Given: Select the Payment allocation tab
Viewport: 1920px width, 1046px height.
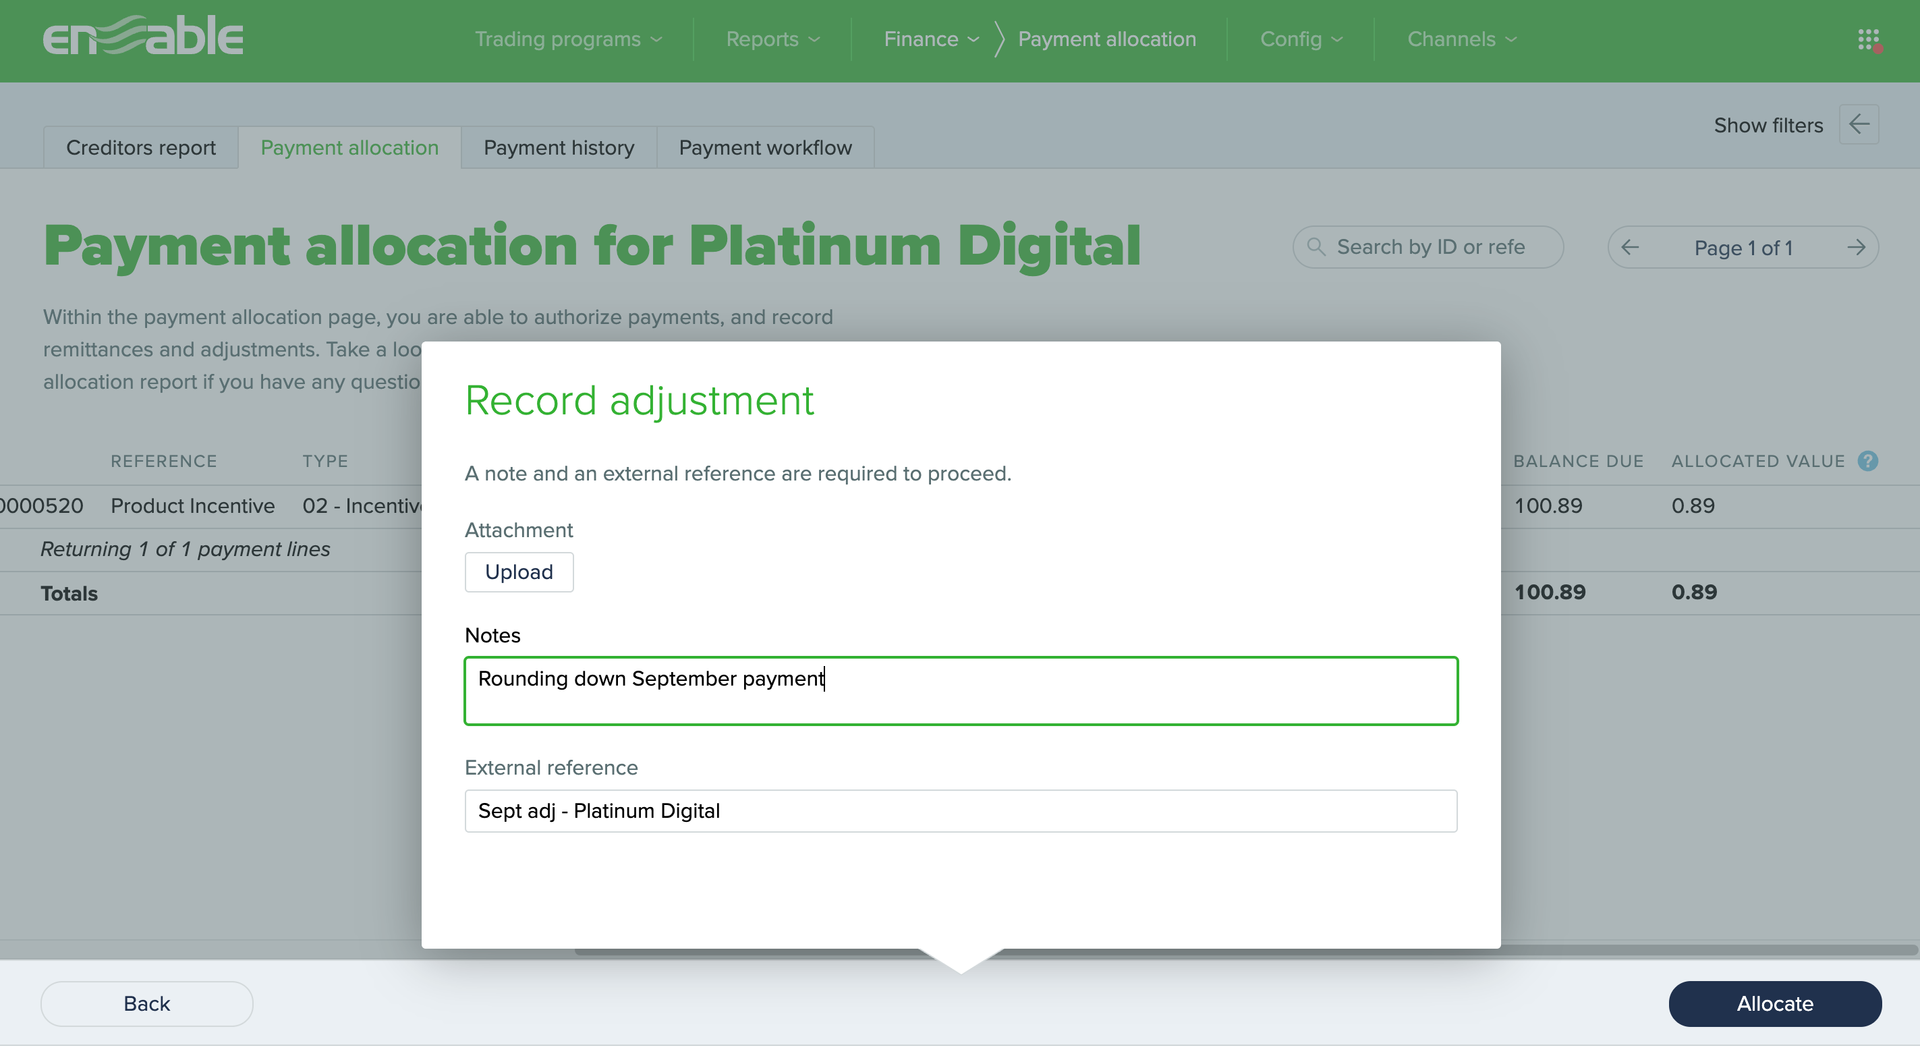Looking at the screenshot, I should pyautogui.click(x=350, y=147).
